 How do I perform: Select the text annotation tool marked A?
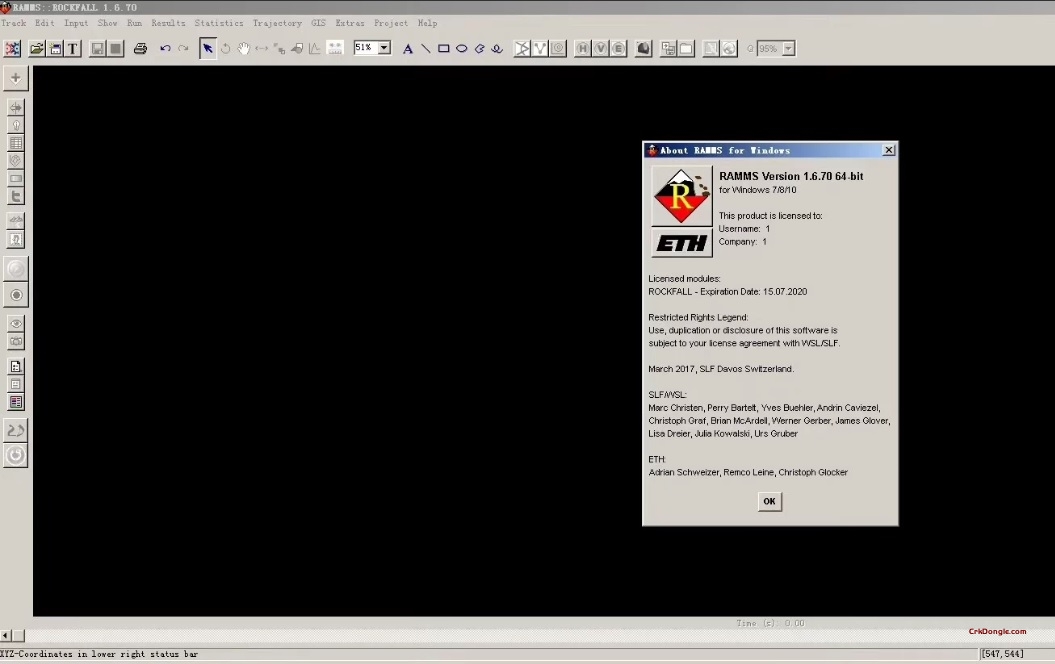click(x=407, y=47)
